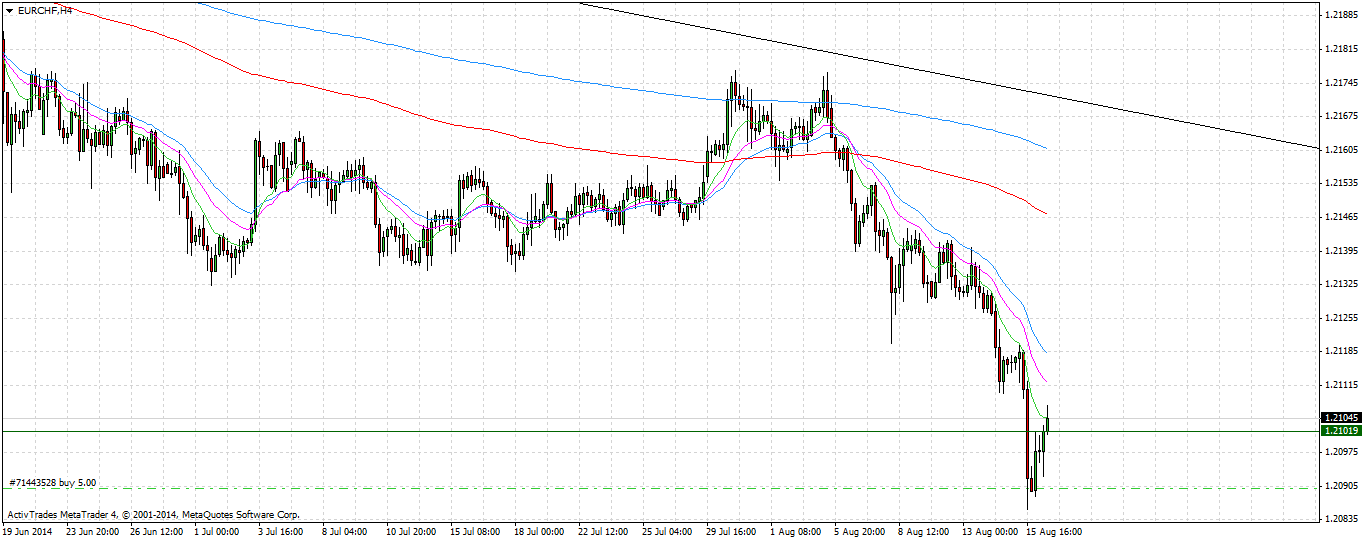Click the 1.21185 price scale label
The width and height of the screenshot is (1362, 540).
click(1340, 351)
